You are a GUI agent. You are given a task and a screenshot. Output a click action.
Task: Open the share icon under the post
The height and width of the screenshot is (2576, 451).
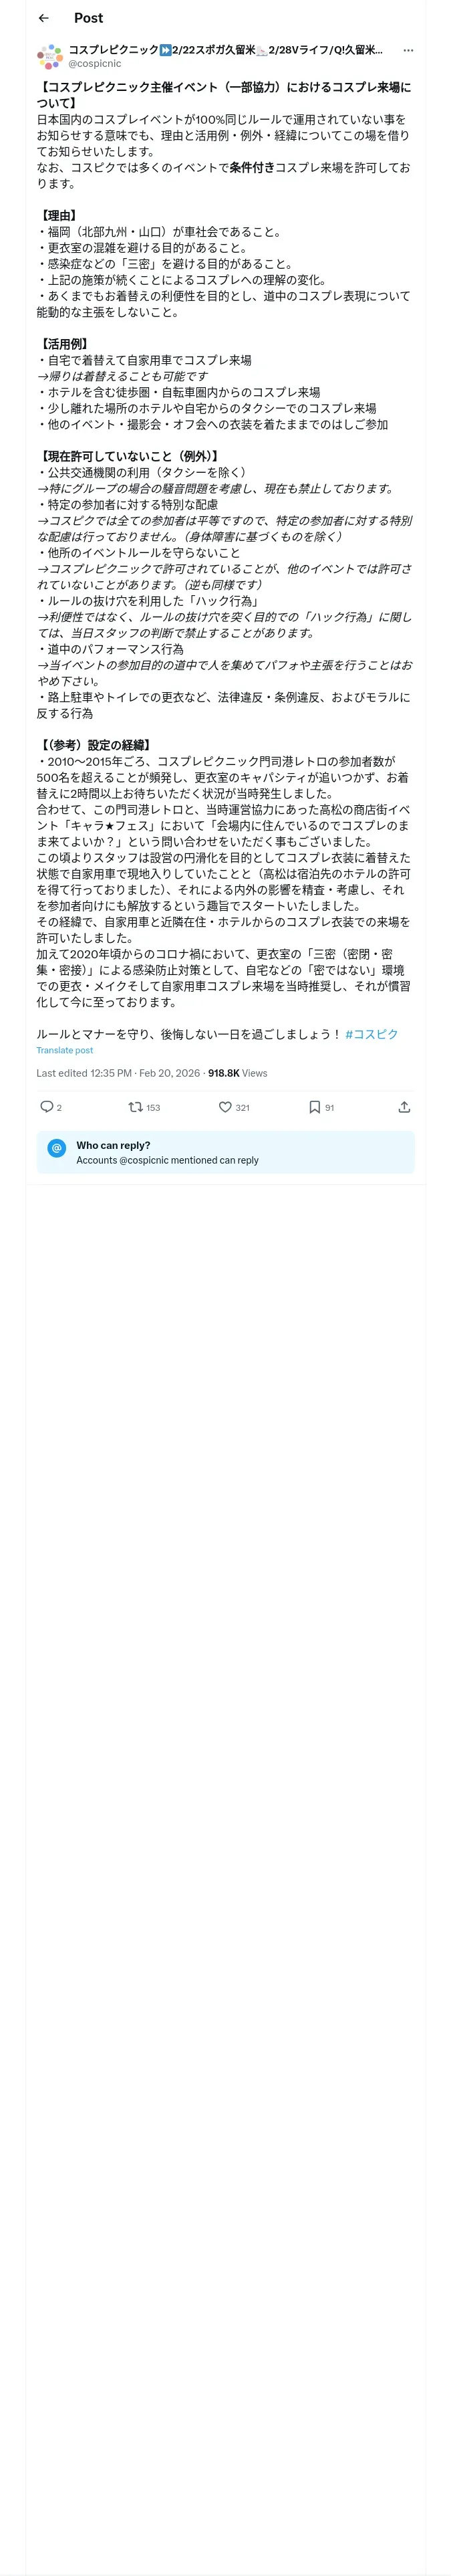click(404, 1107)
